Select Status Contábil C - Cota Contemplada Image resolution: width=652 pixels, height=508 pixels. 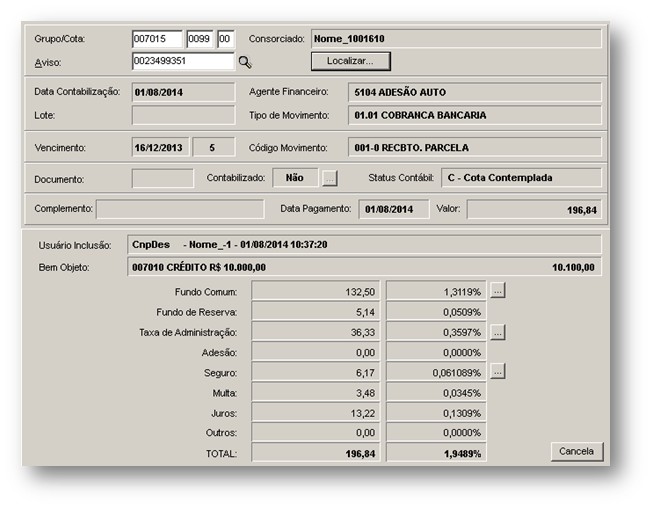(521, 178)
